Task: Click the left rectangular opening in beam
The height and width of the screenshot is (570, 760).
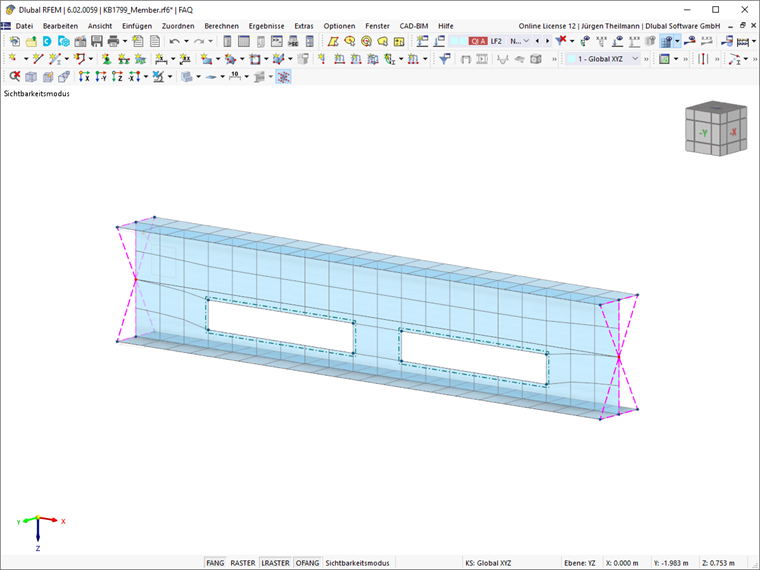Action: click(281, 327)
